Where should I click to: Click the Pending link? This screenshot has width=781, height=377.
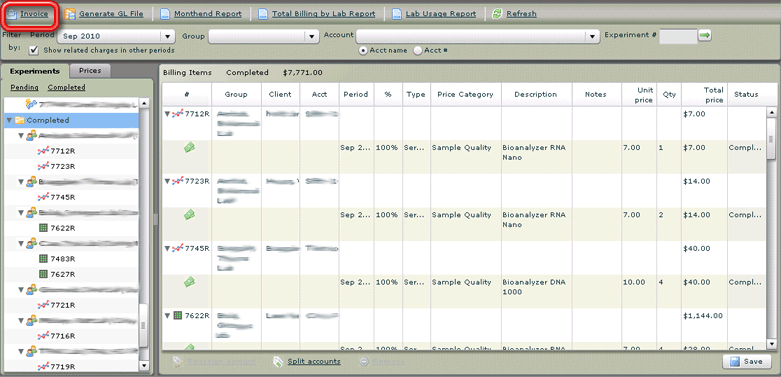24,87
